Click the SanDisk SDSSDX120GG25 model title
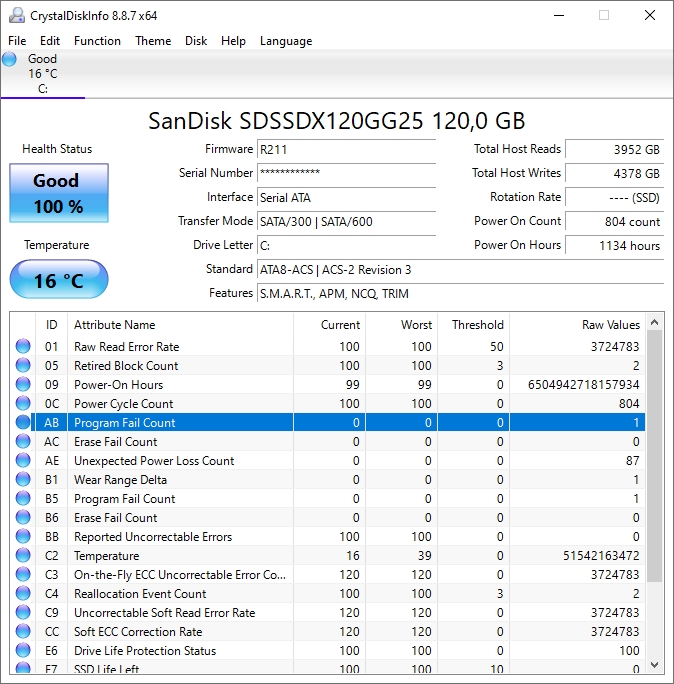This screenshot has height=684, width=674. (336, 121)
